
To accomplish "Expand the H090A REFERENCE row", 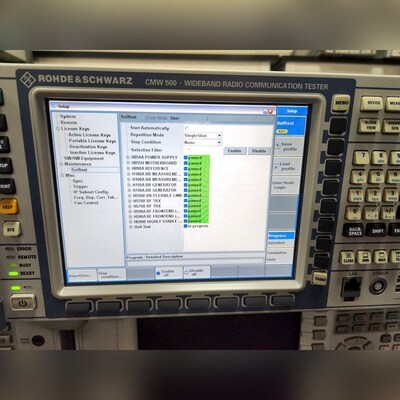I will pyautogui.click(x=129, y=169).
